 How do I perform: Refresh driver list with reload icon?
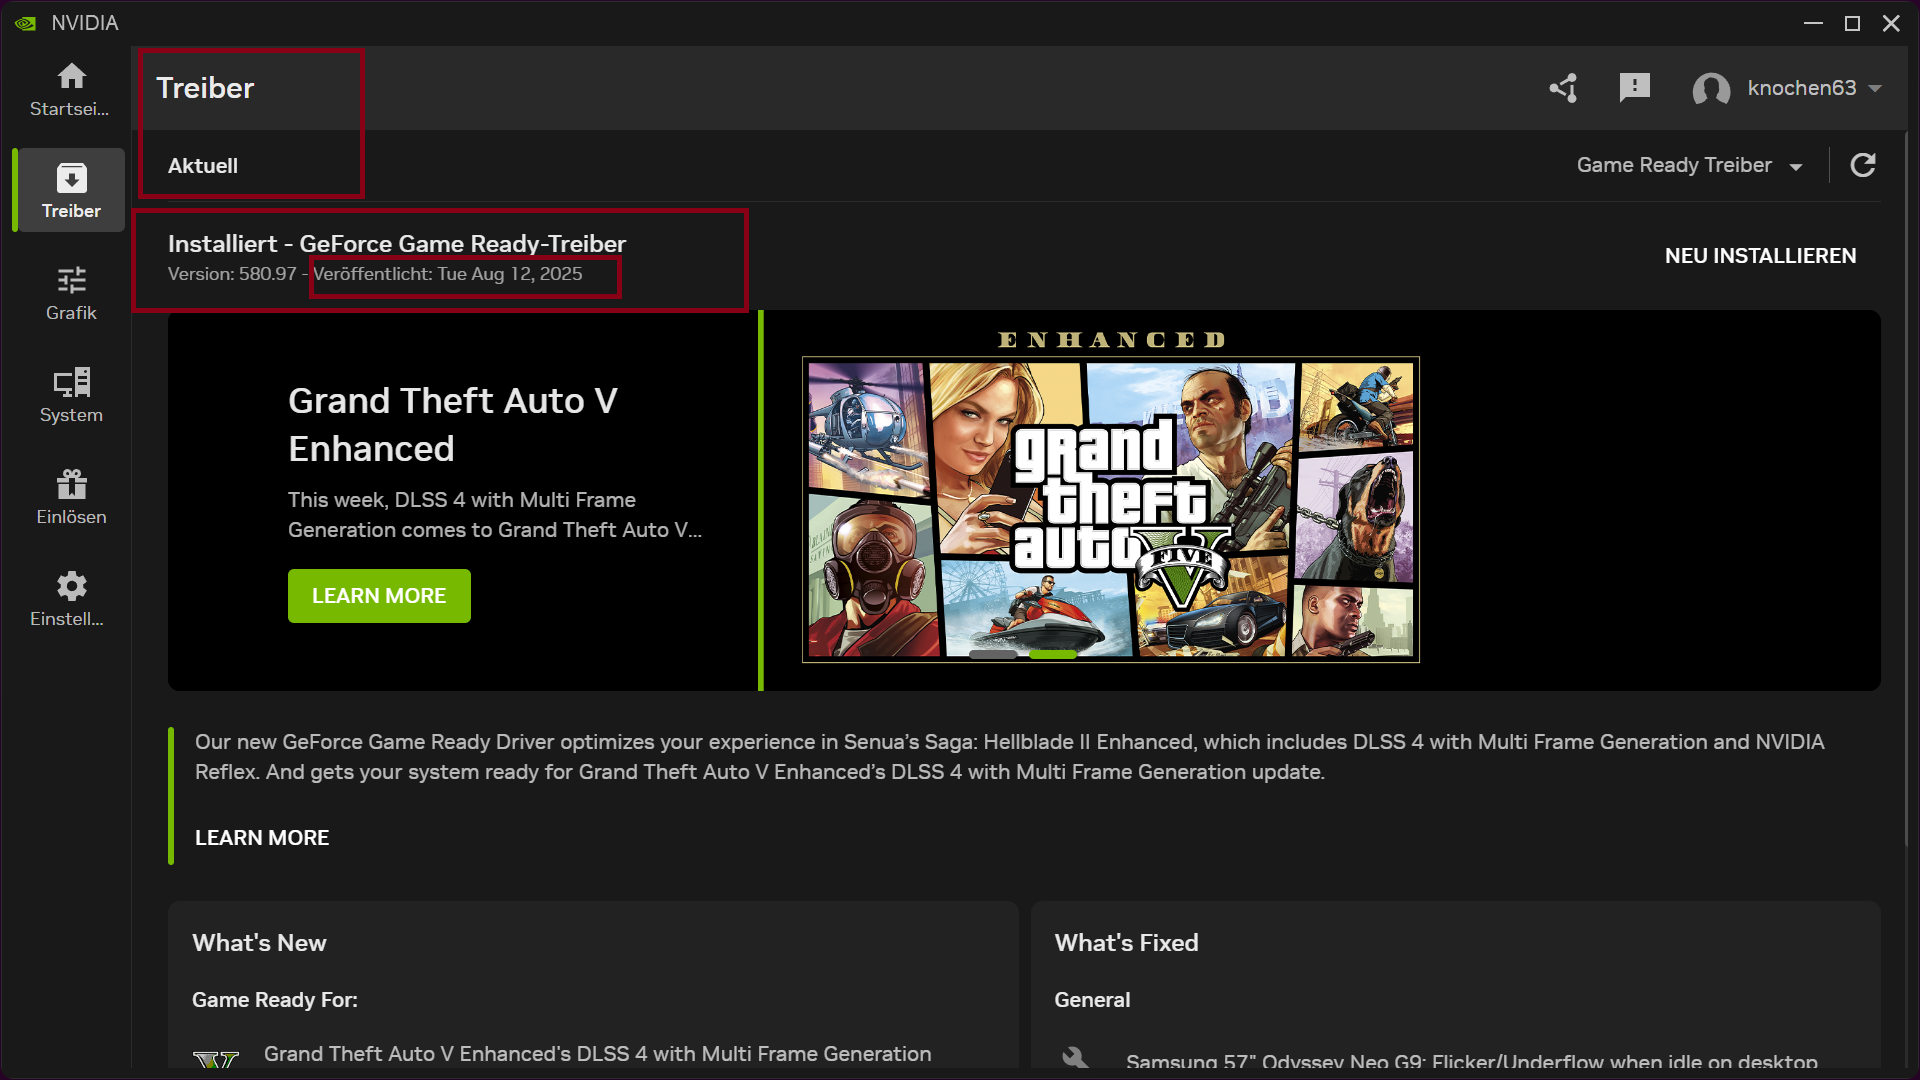(1863, 165)
